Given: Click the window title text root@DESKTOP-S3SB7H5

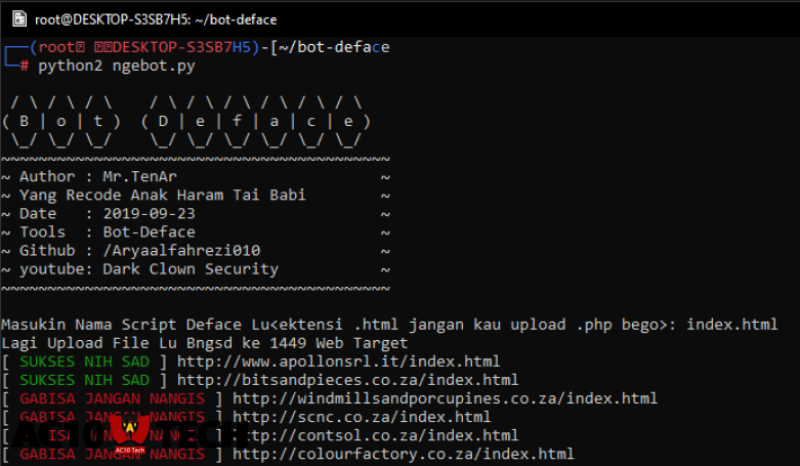Looking at the screenshot, I should click(x=156, y=19).
